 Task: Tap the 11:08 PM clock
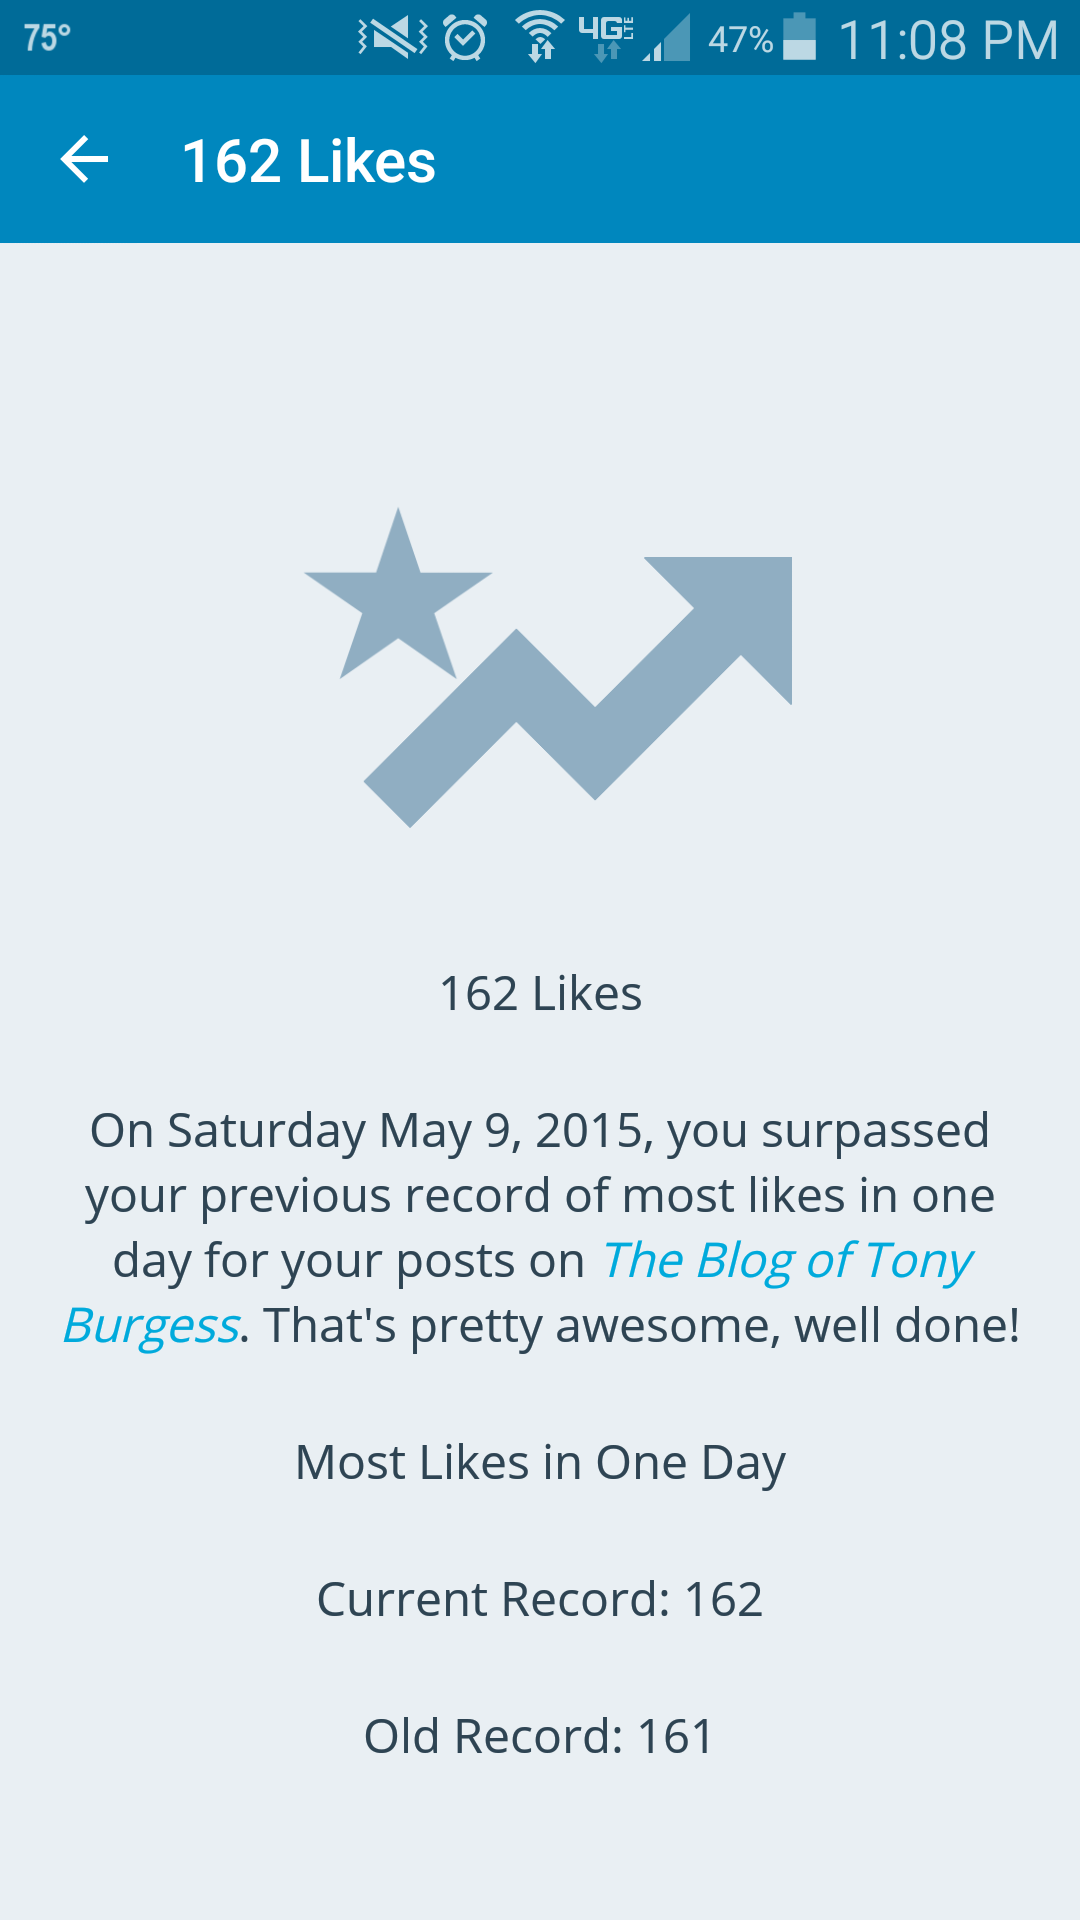(947, 40)
